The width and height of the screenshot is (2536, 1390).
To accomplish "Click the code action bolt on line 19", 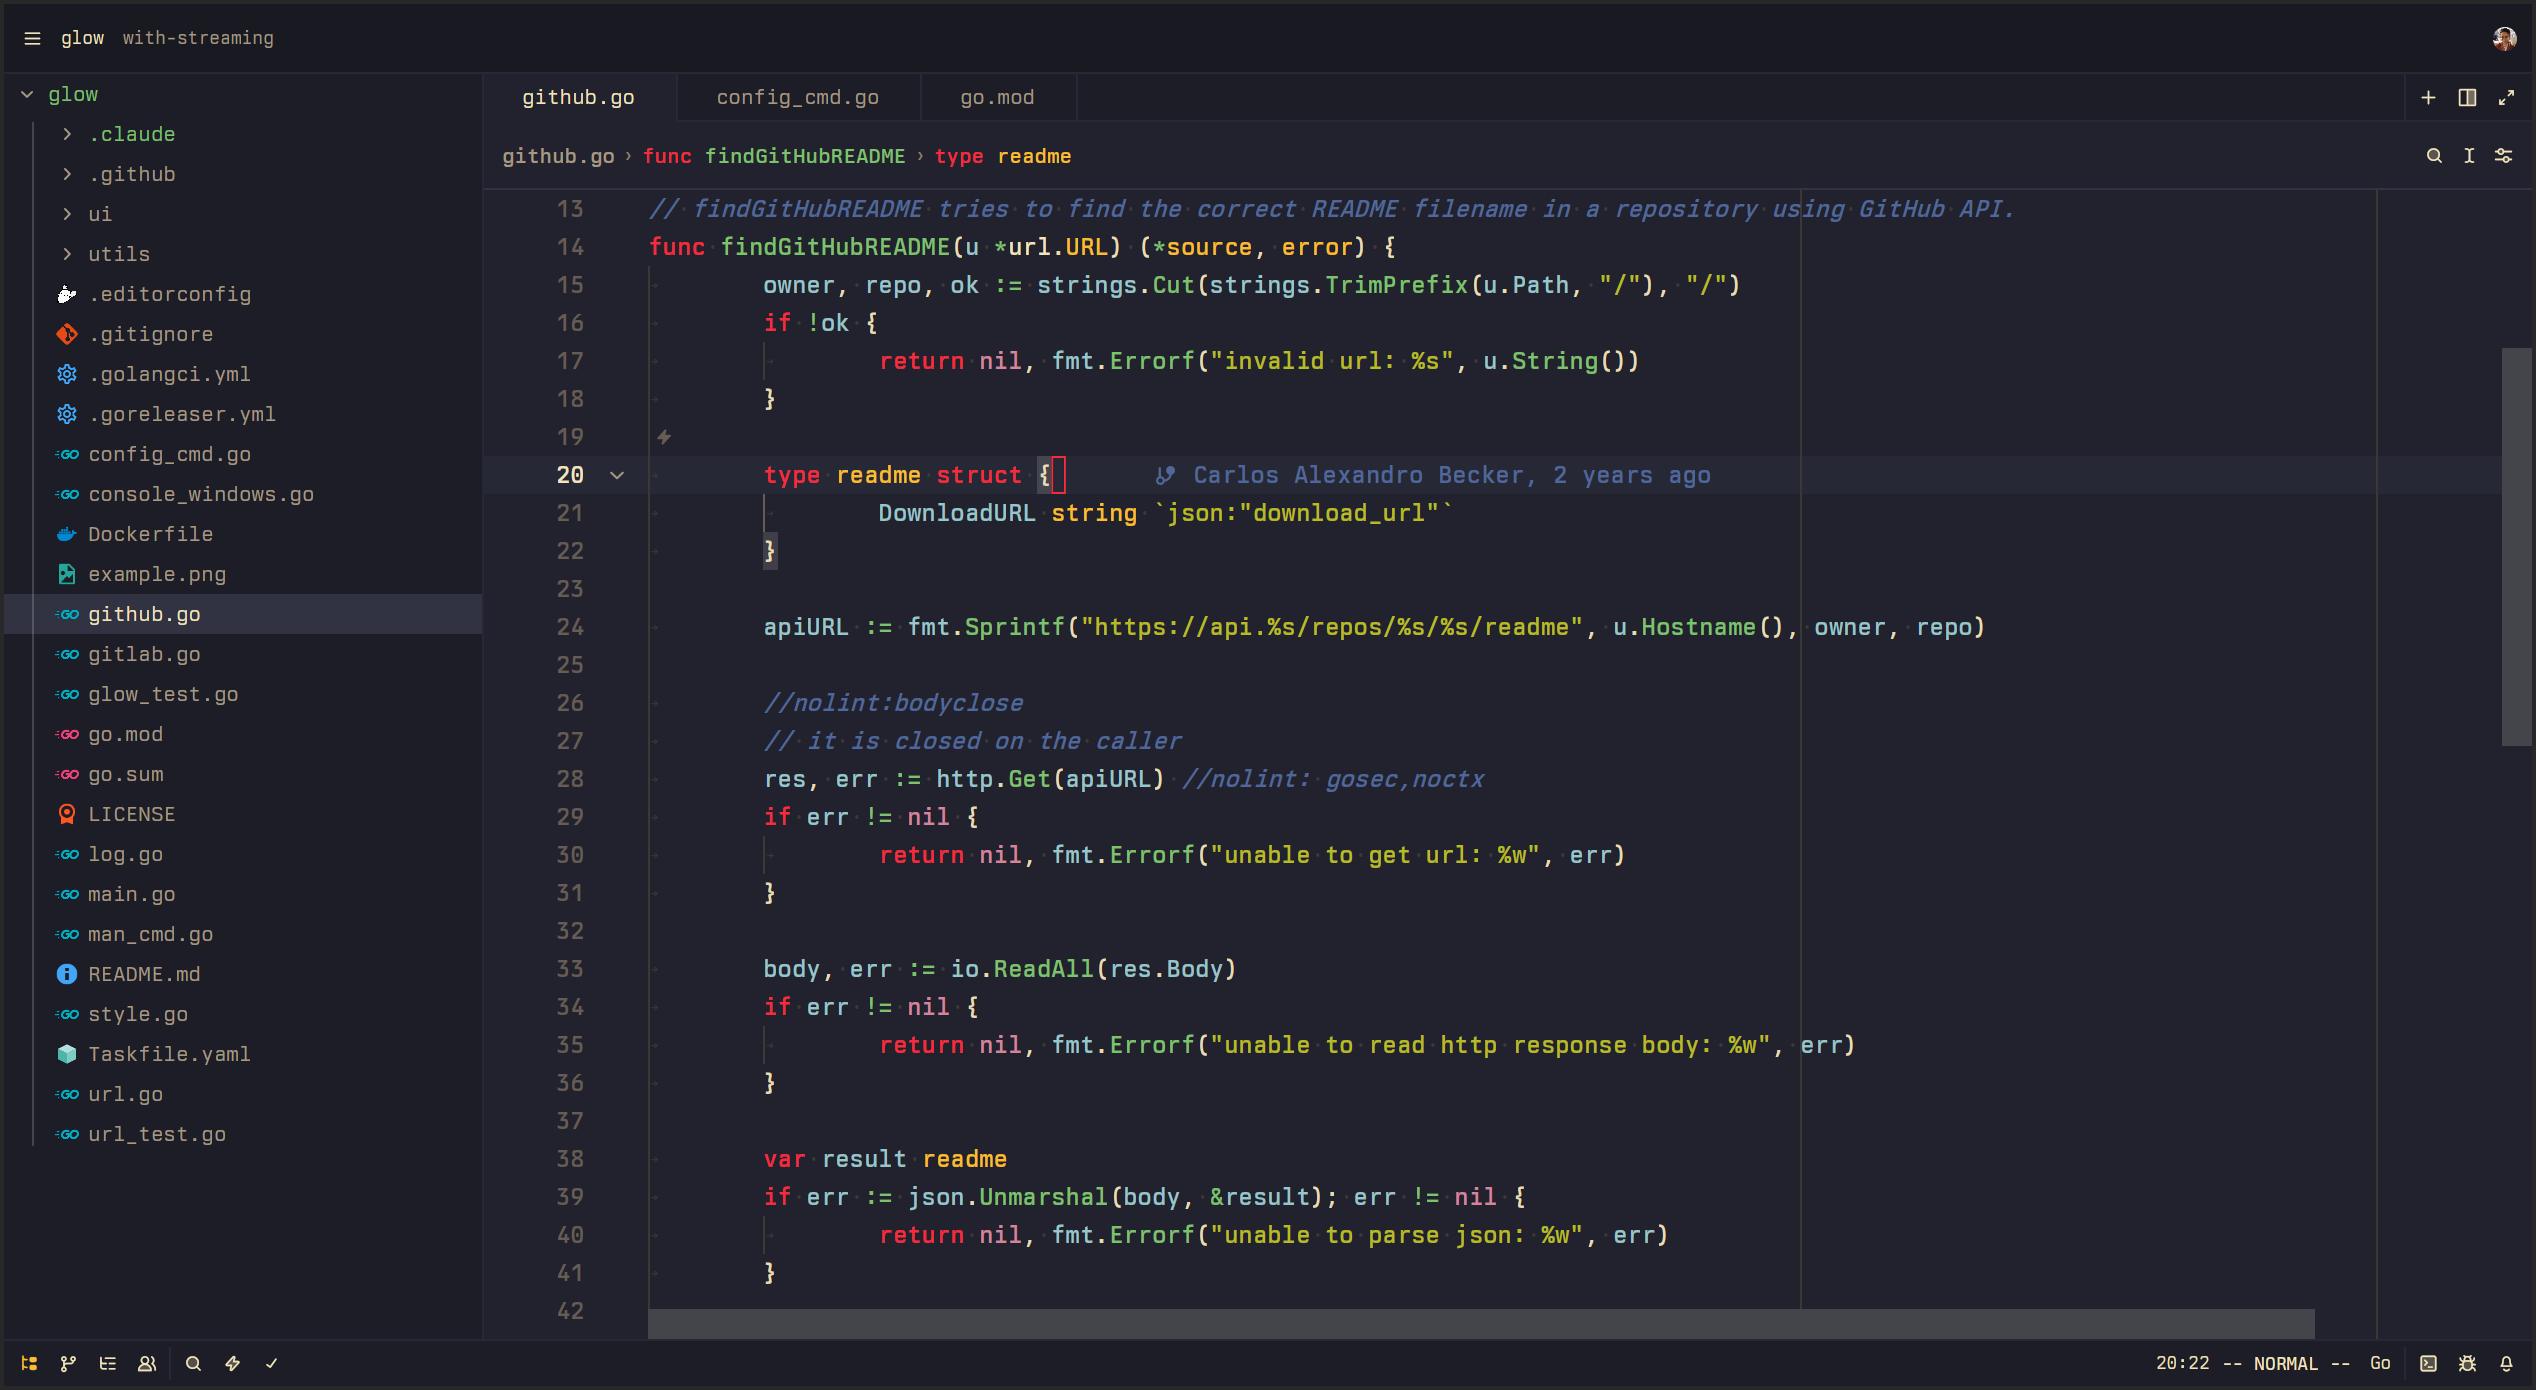I will point(664,437).
